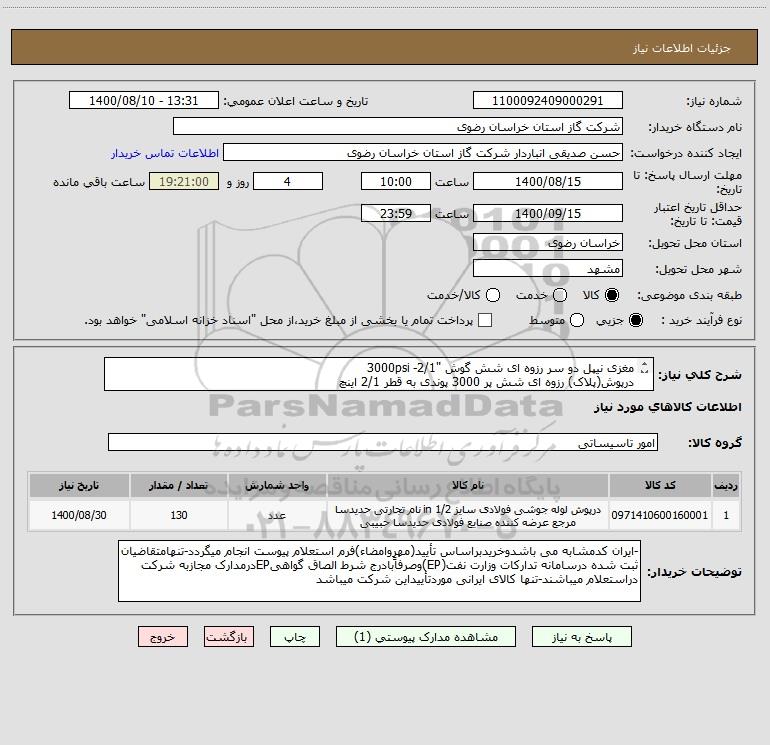Select the جزیی purchase type radio
The image size is (770, 745).
635,320
